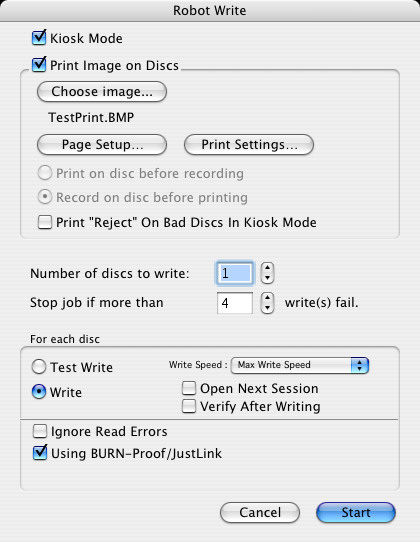Screen dimensions: 420x542
Task: Choose the Test Write radio button
Action: pyautogui.click(x=39, y=367)
